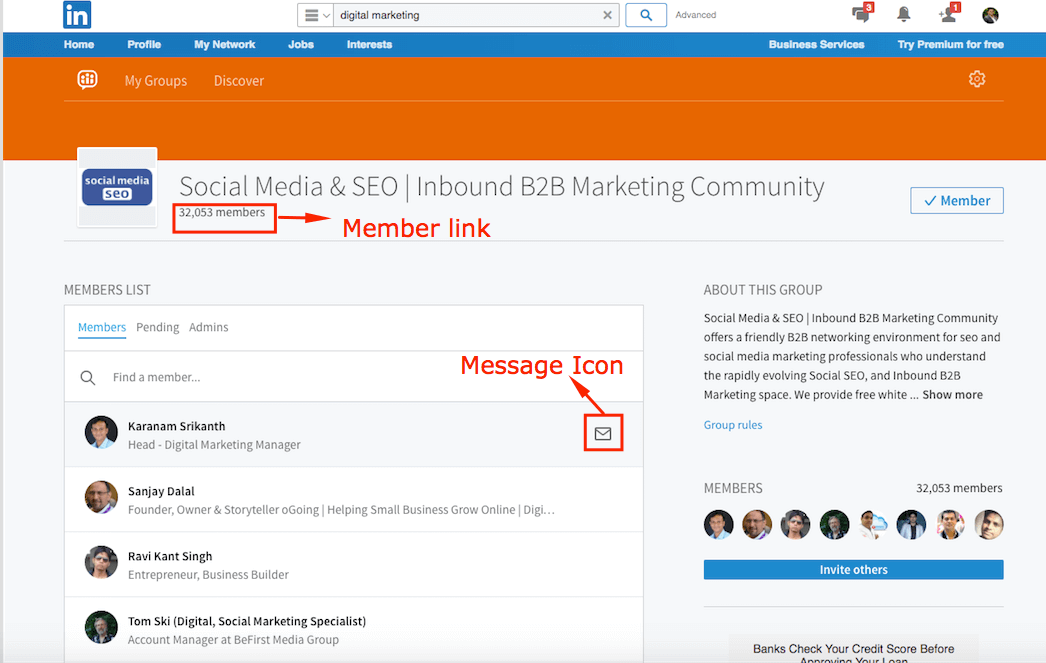Switch to Admins tab
Screen dimensions: 1046x663
209,327
